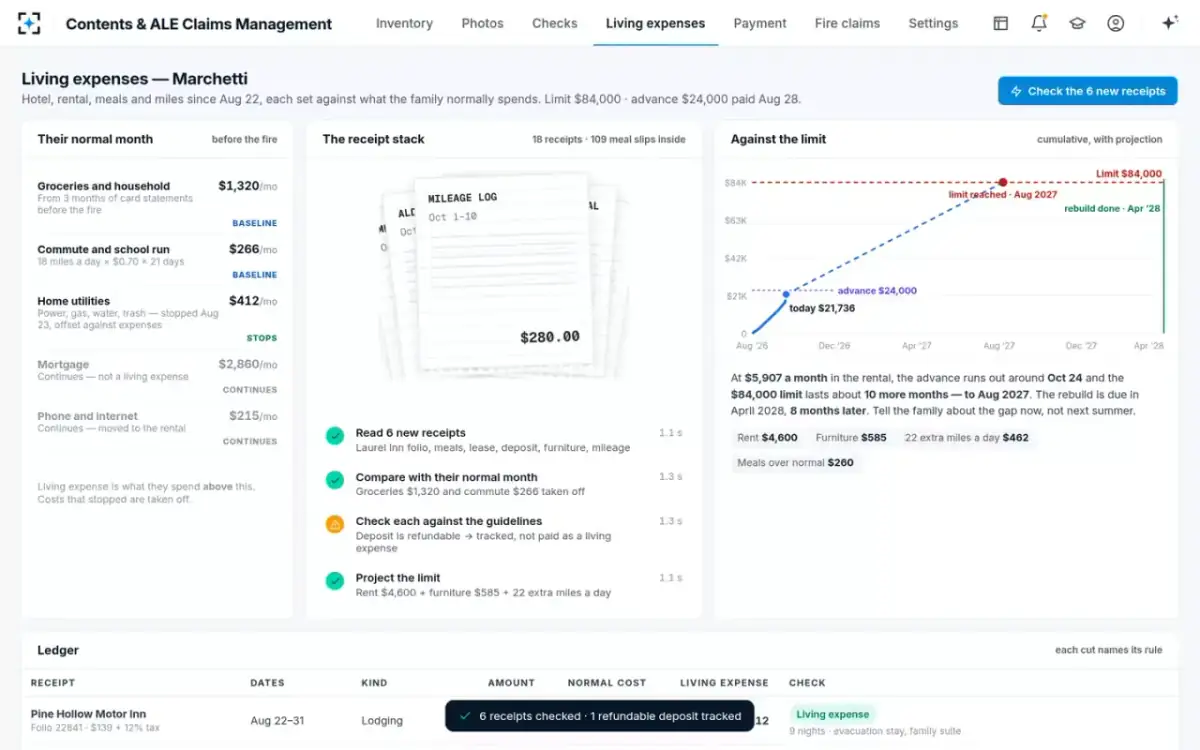Click the app logo icon
Viewport: 1200px width, 750px height.
(x=30, y=23)
